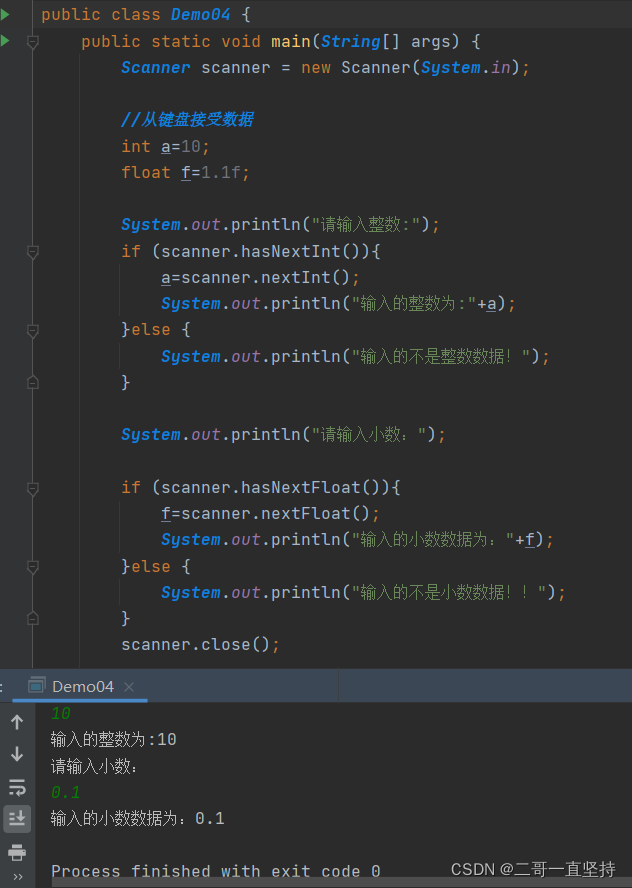632x888 pixels.
Task: Click console output 输入的小数数据为:0.1
Action: click(x=138, y=818)
